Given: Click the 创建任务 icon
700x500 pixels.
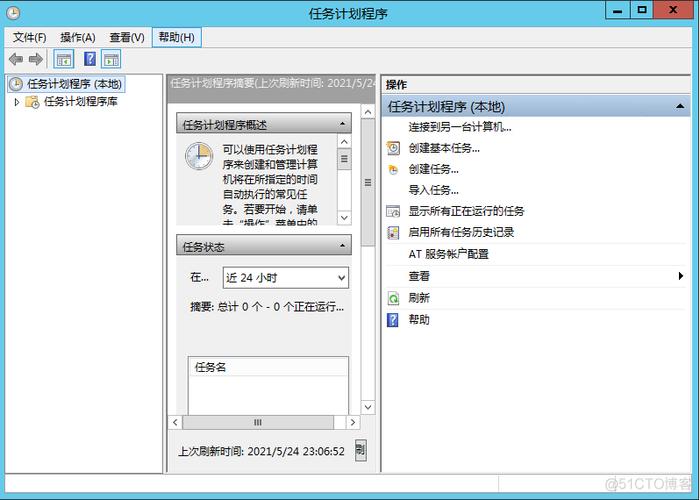Looking at the screenshot, I should pyautogui.click(x=393, y=170).
